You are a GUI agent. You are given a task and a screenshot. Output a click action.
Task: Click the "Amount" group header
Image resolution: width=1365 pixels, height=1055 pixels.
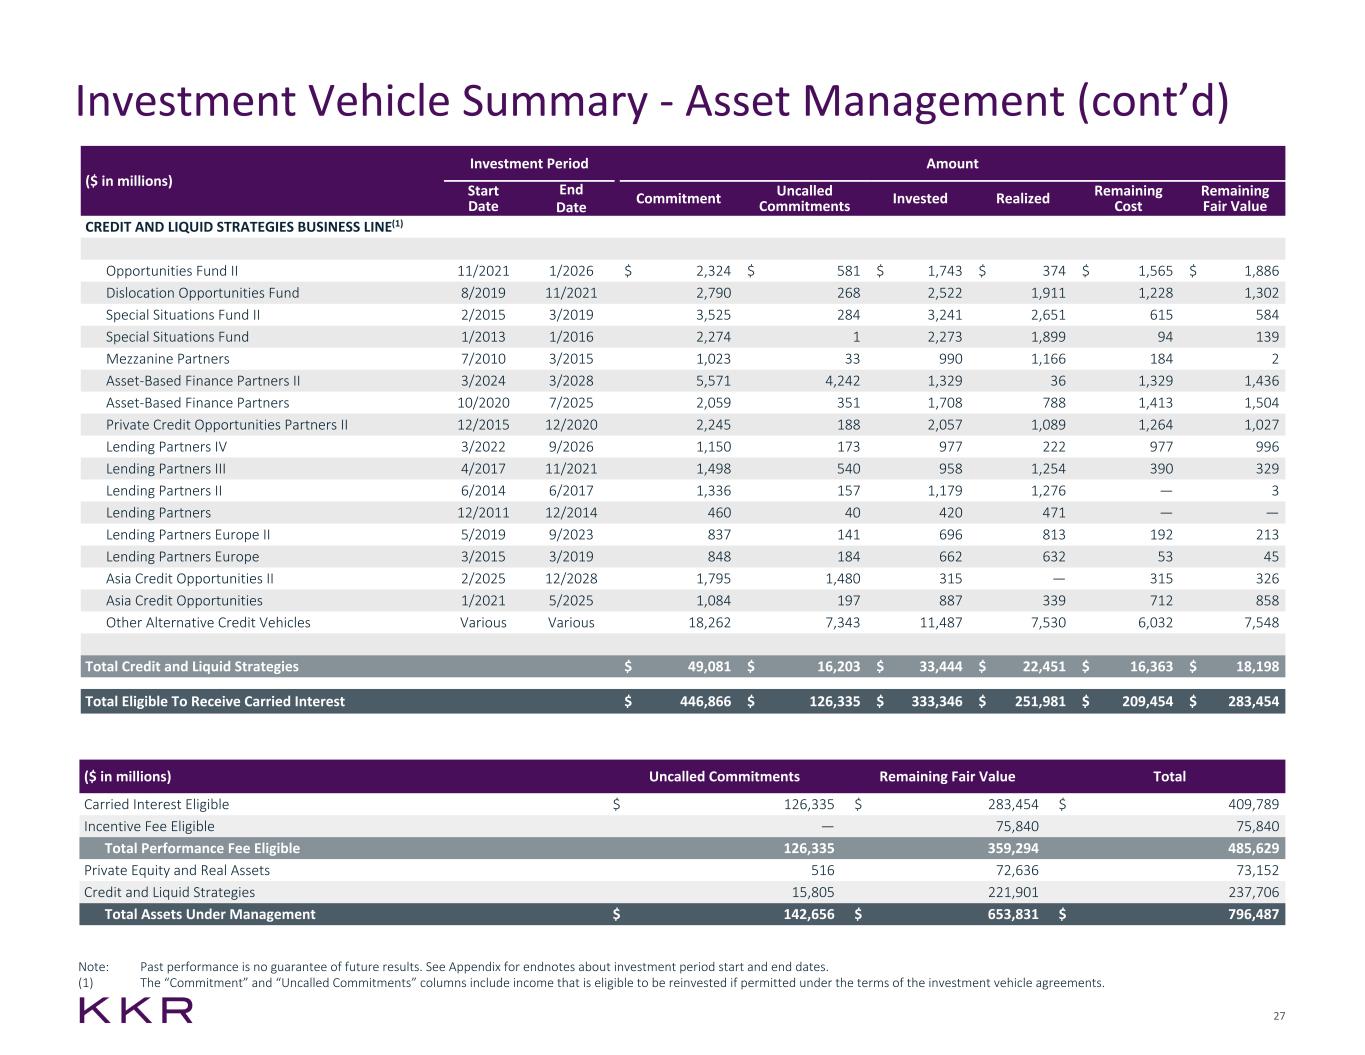(x=952, y=163)
